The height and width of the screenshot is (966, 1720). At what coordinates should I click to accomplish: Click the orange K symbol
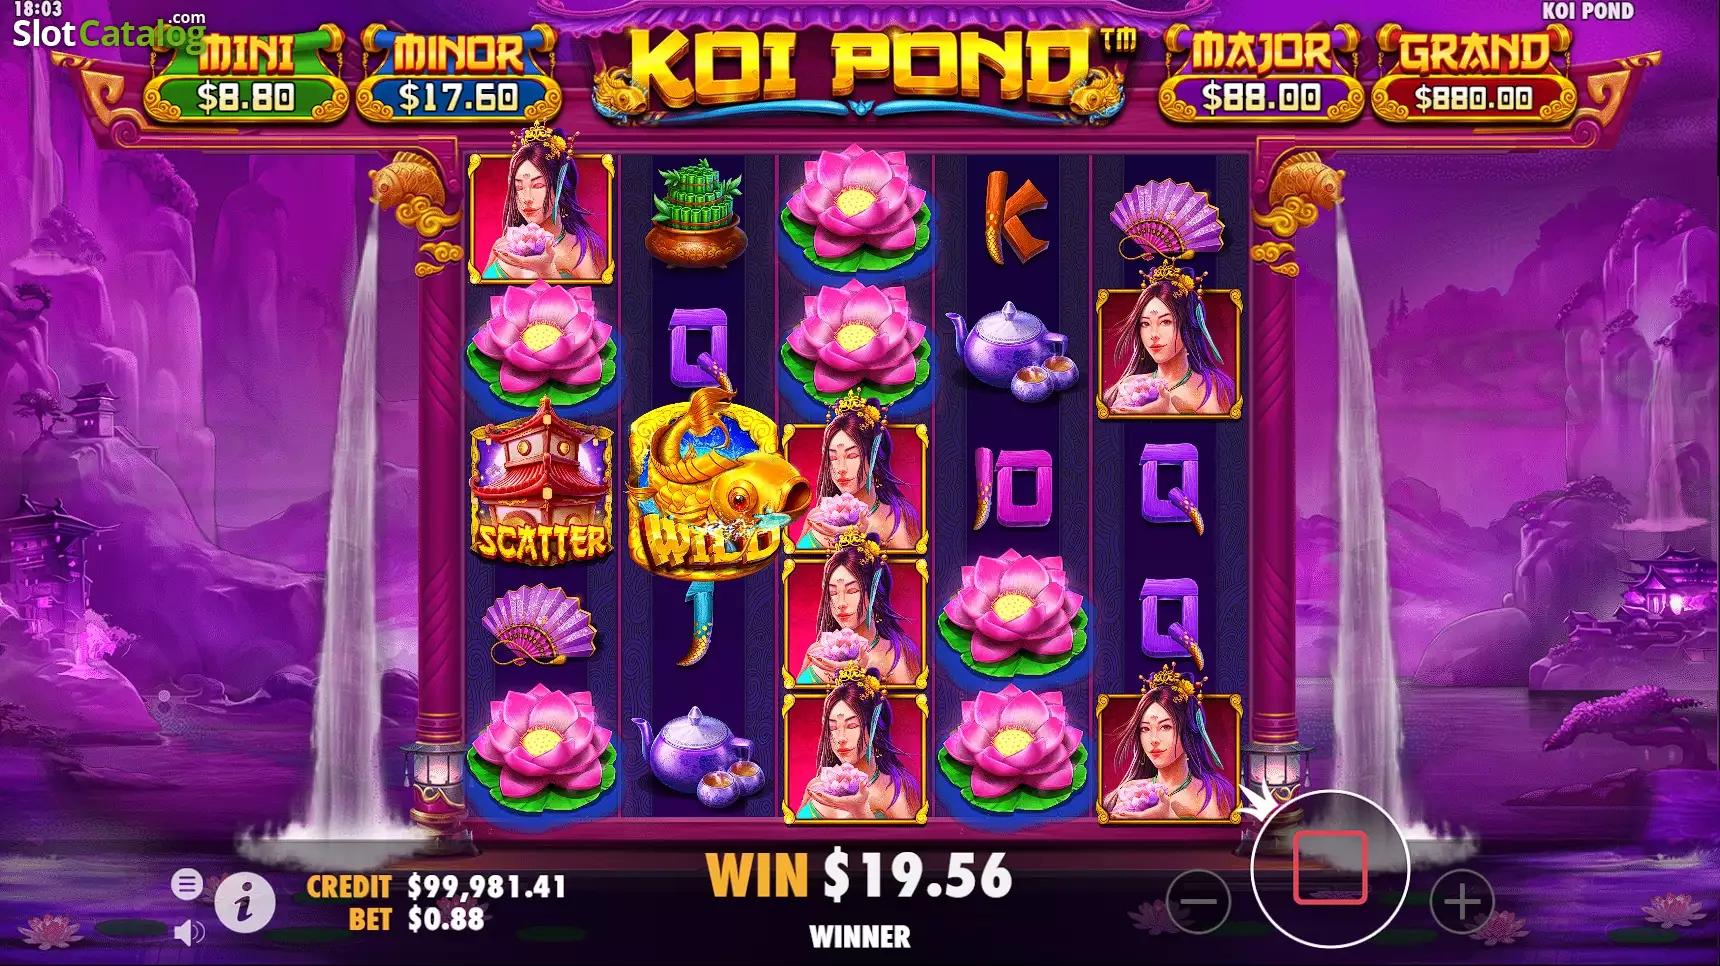(1014, 217)
